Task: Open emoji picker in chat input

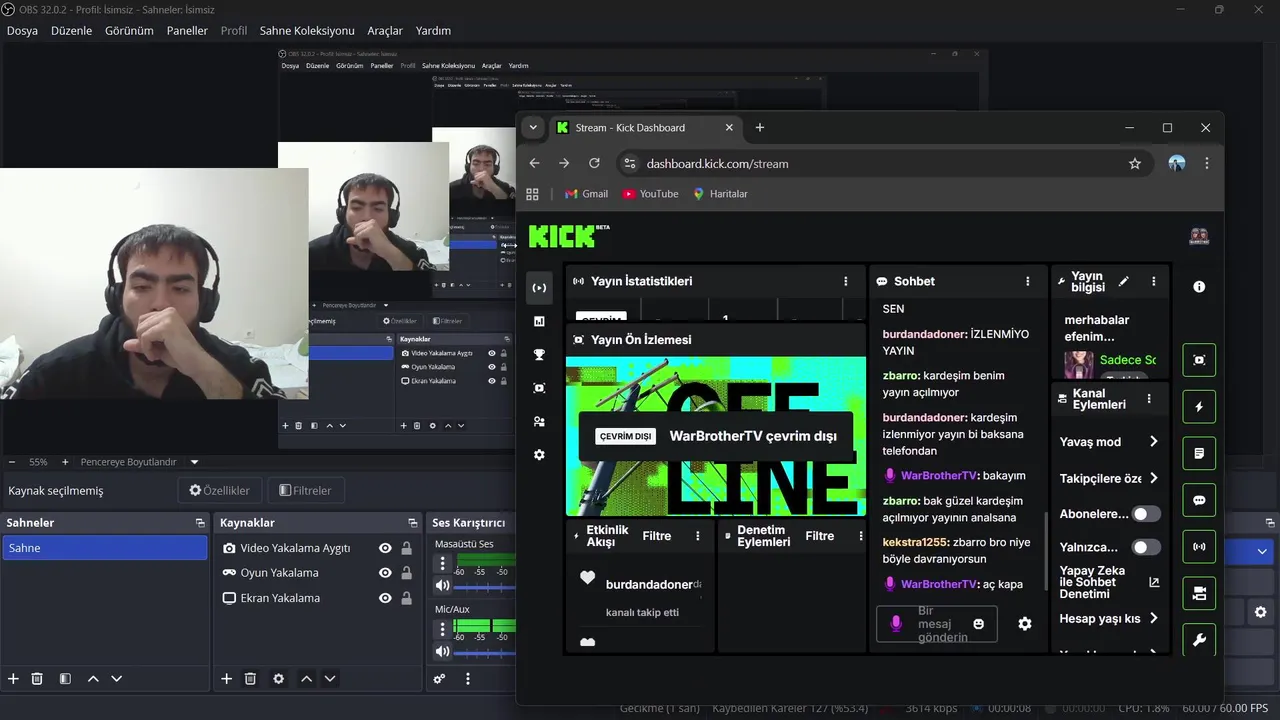Action: coord(978,624)
